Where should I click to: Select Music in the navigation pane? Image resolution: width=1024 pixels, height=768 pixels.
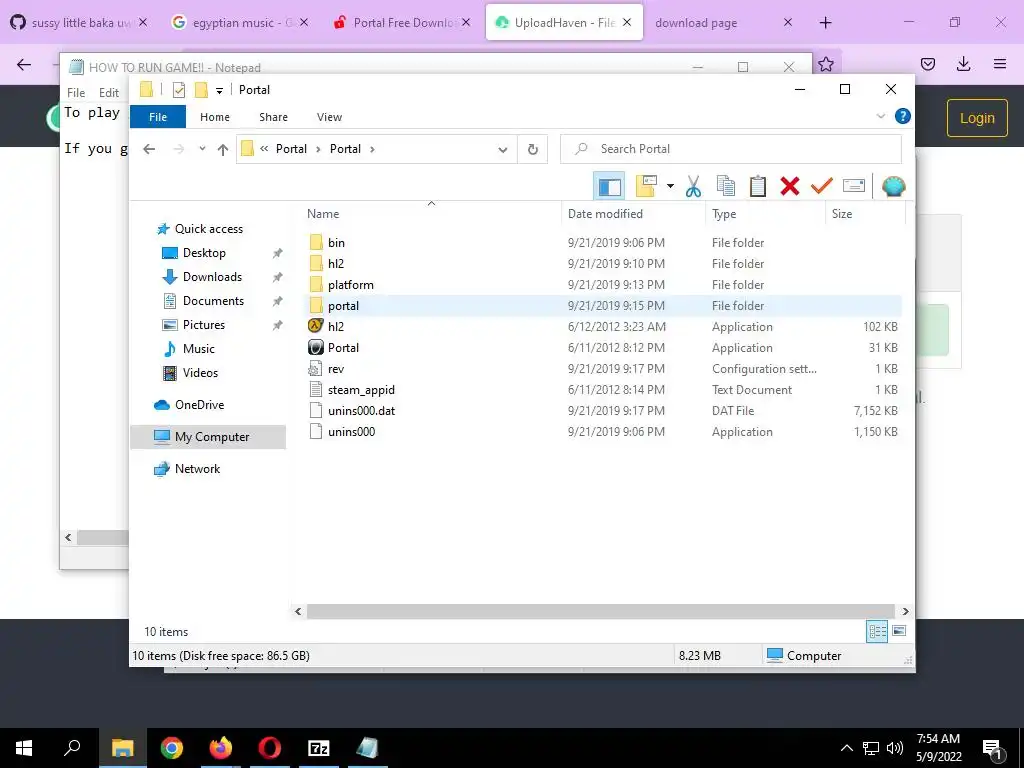pos(199,349)
